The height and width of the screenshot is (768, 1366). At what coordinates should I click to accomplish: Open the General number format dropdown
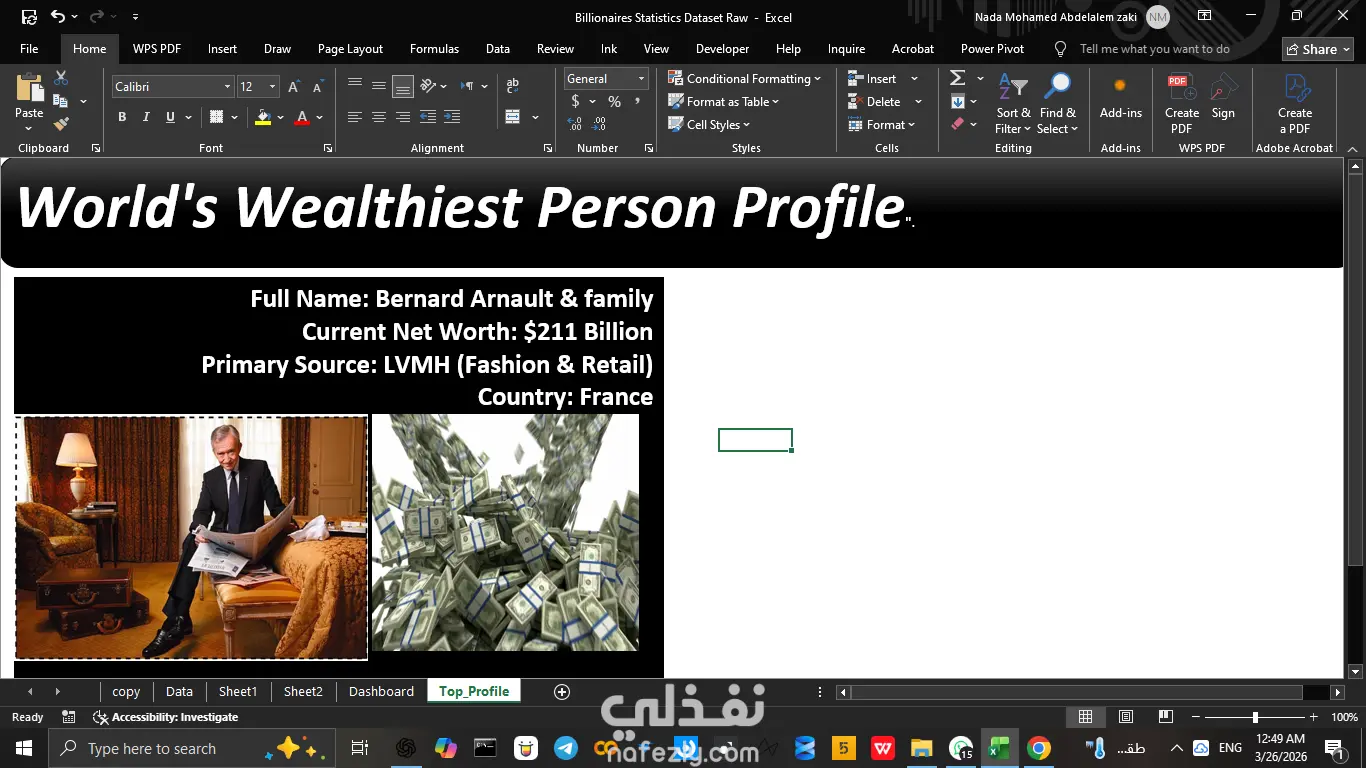(x=641, y=79)
